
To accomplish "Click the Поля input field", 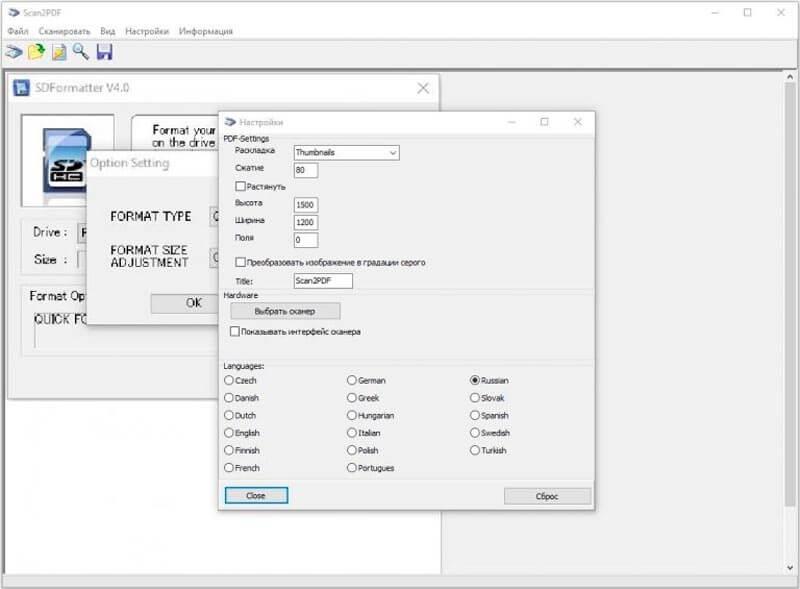I will coord(306,239).
